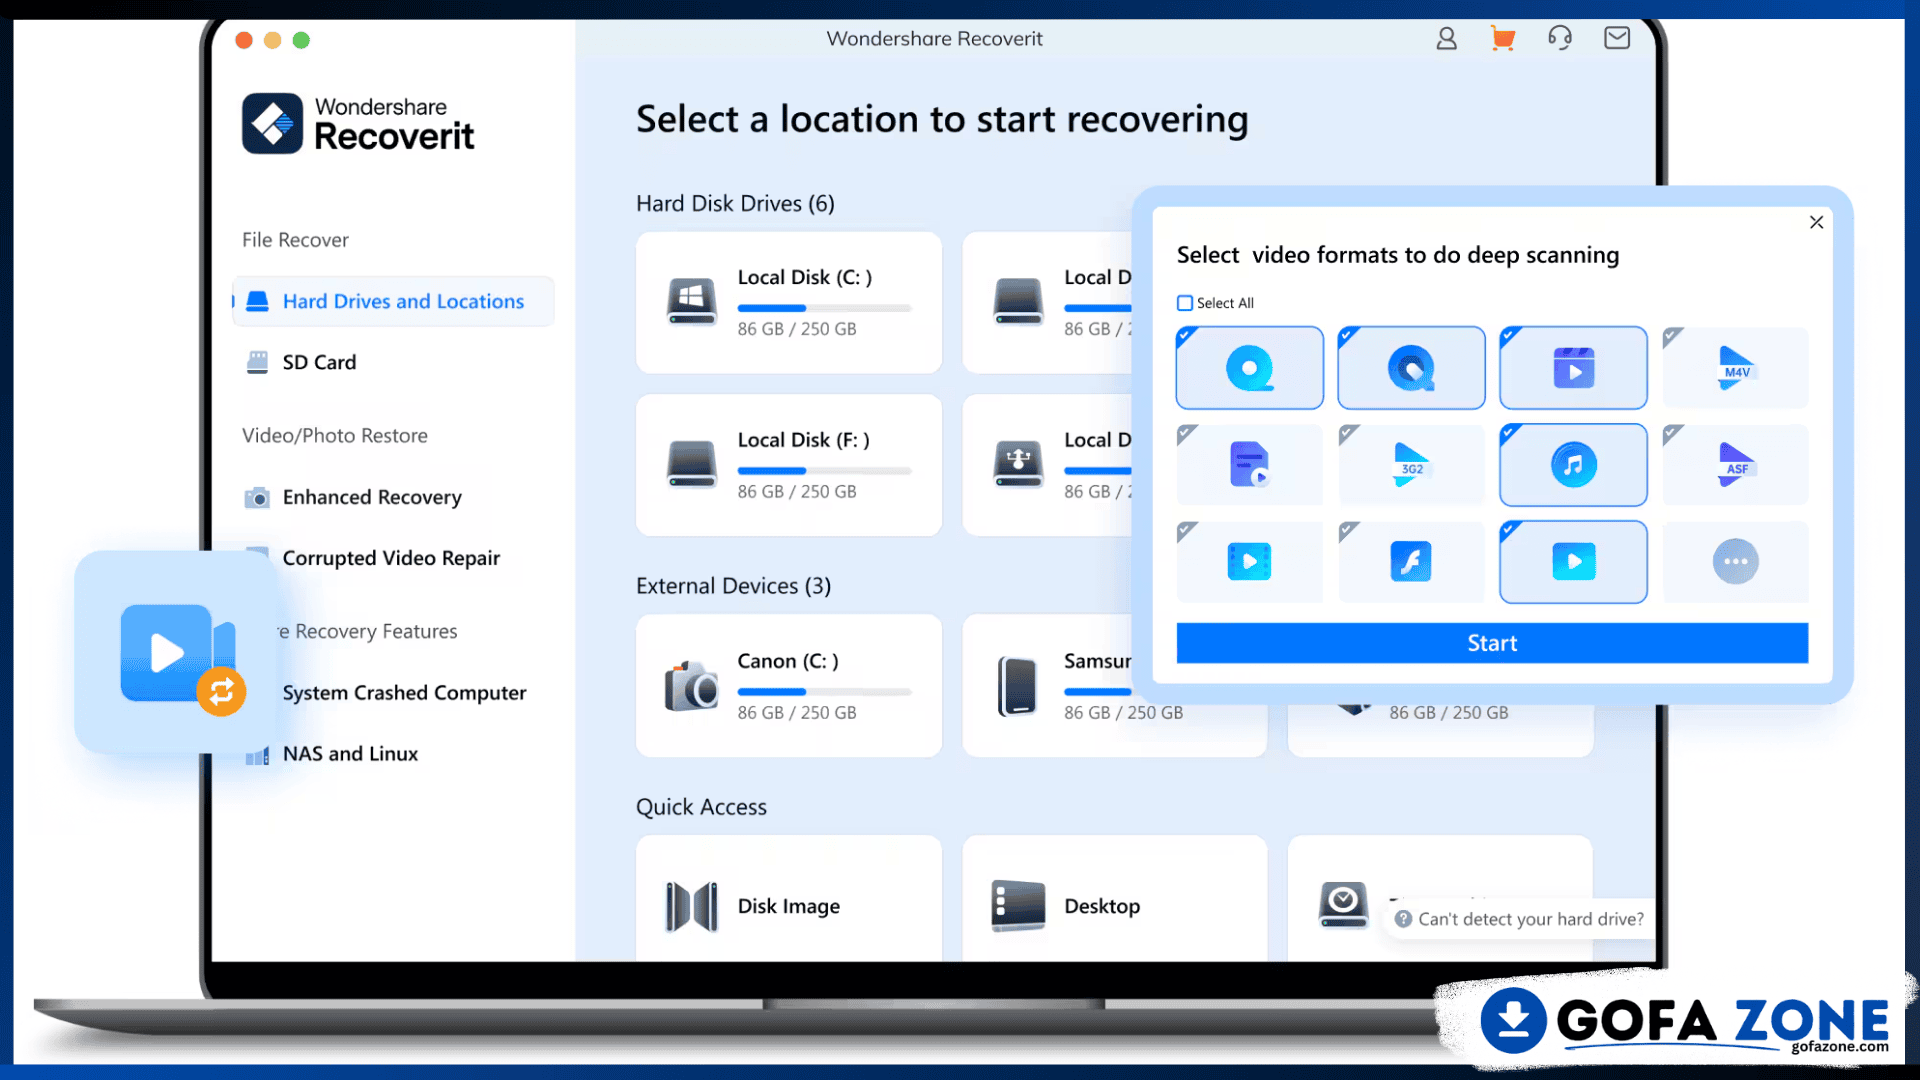1920x1080 pixels.
Task: Click the Hard Disk Drives (6) heading
Action: 735,203
